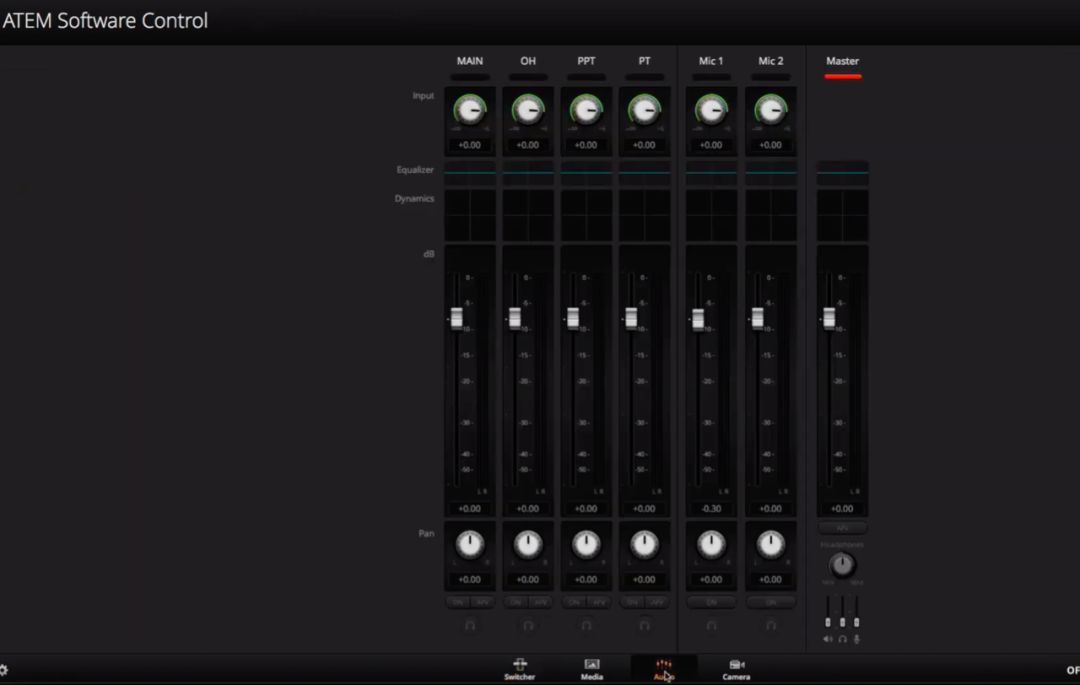The height and width of the screenshot is (685, 1080).
Task: Open the Media page
Action: (x=592, y=668)
